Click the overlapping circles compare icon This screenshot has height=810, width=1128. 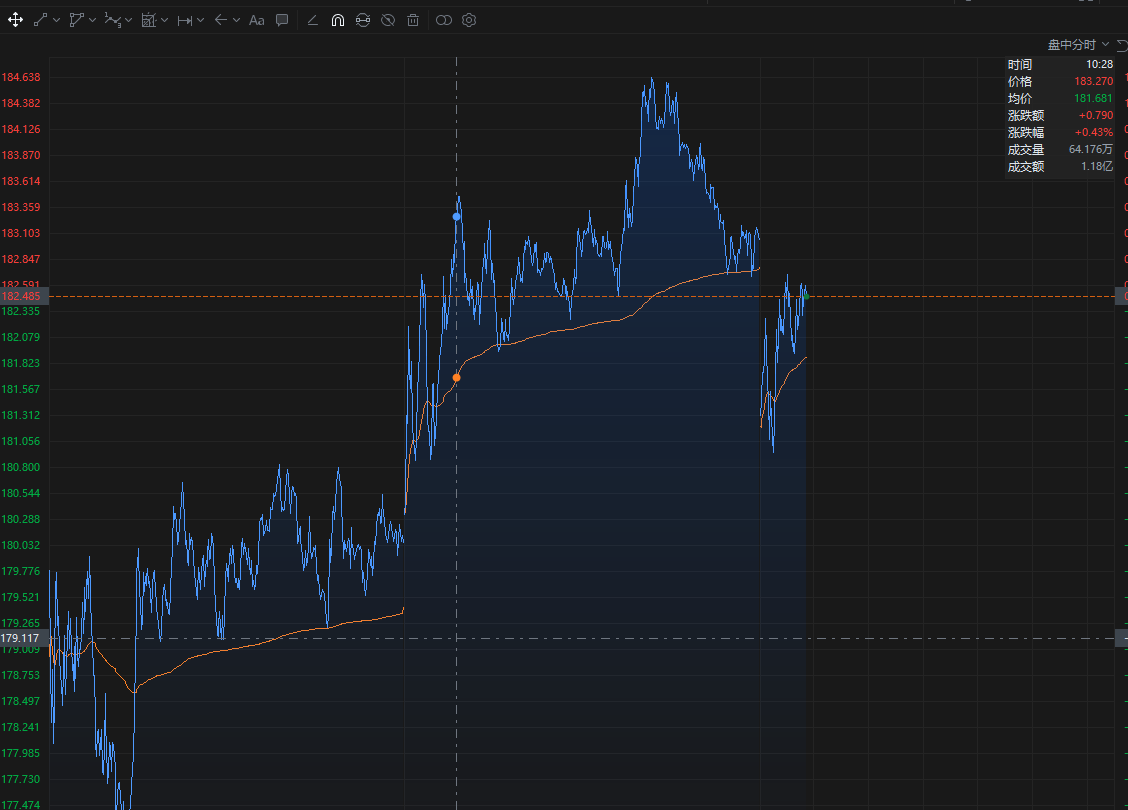pos(444,20)
